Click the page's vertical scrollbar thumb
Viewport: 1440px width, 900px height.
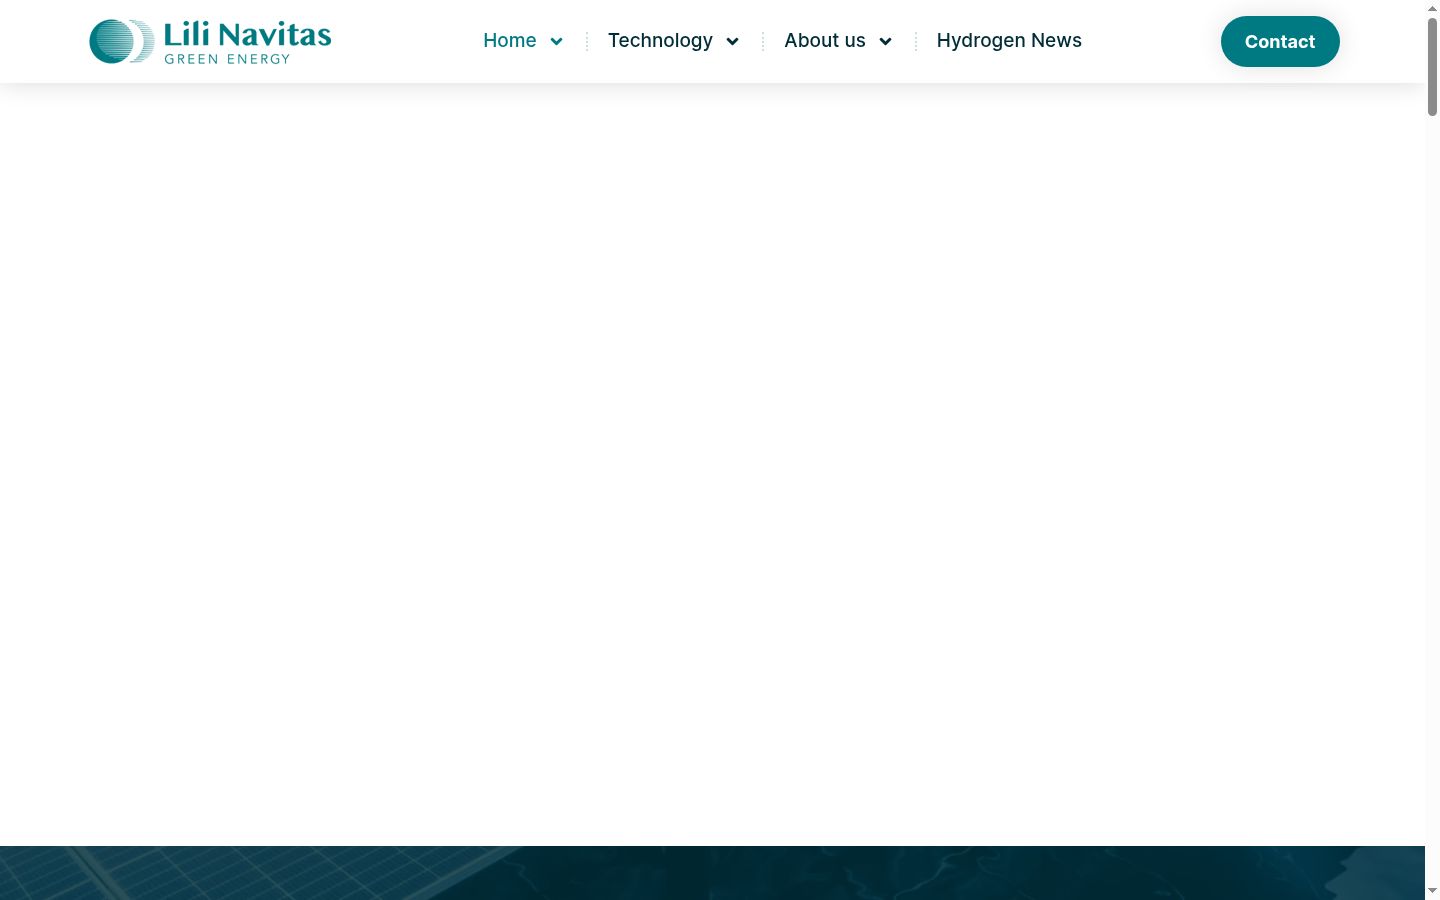[x=1432, y=66]
